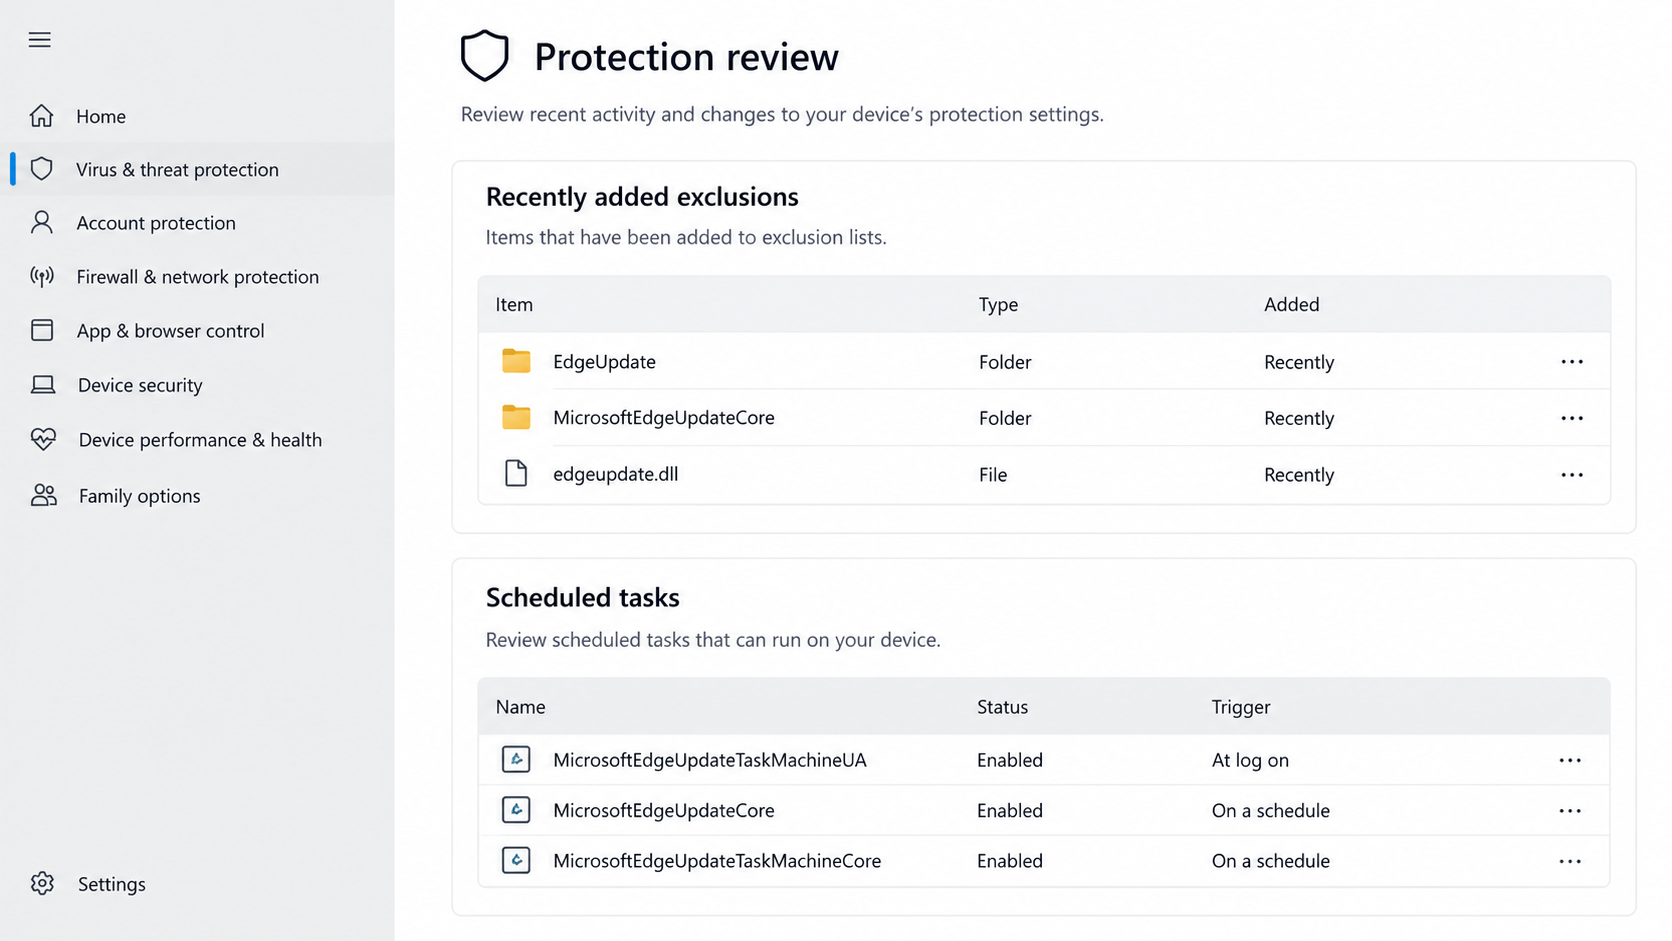Screen dimensions: 1672x941
Task: Navigate to Device performance & health
Action: pyautogui.click(x=202, y=439)
